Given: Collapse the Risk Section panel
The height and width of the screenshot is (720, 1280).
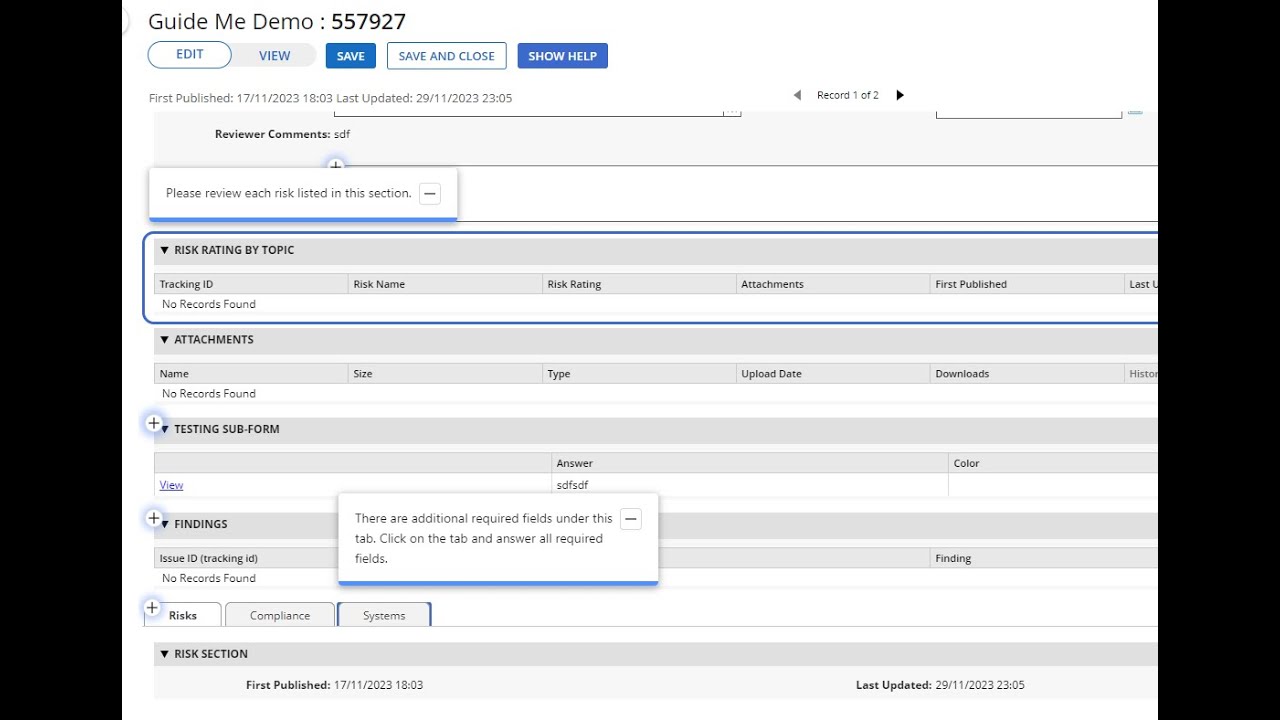Looking at the screenshot, I should [165, 654].
